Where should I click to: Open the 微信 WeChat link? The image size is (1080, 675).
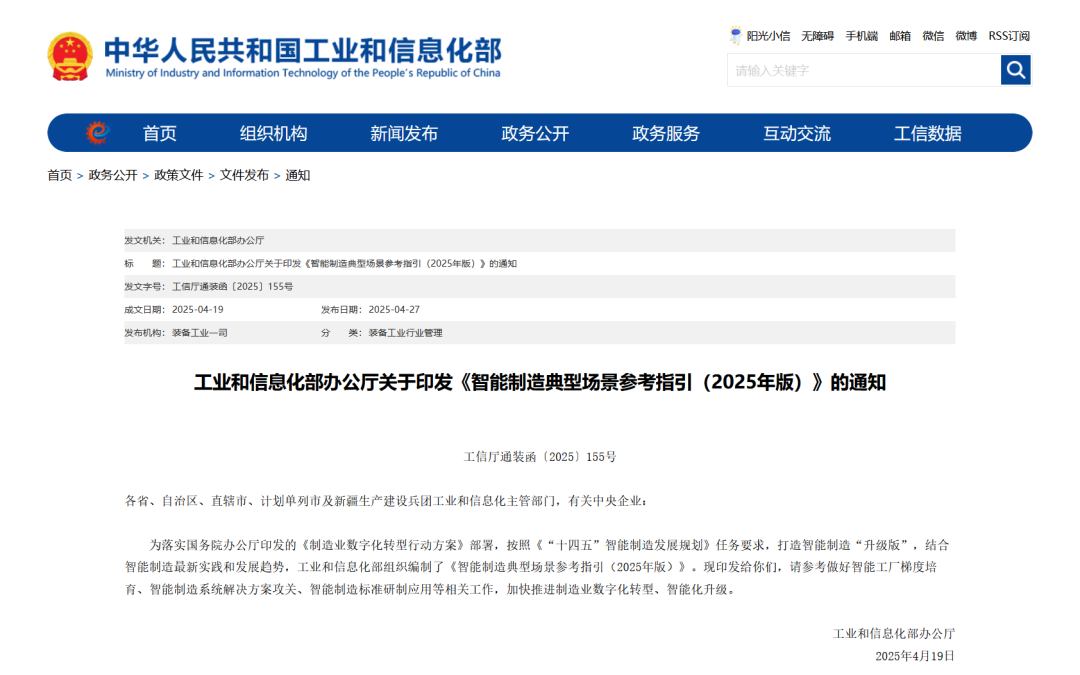click(932, 35)
